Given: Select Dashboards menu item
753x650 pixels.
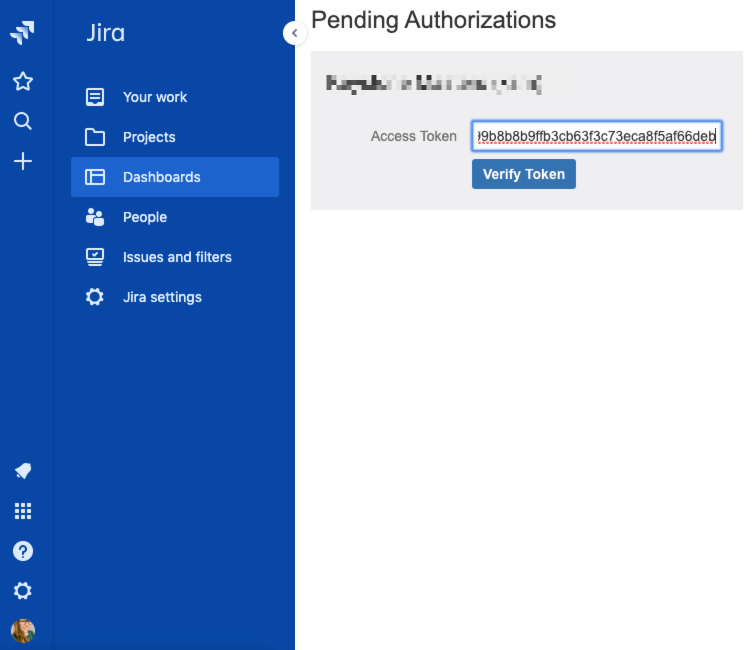Looking at the screenshot, I should (175, 177).
